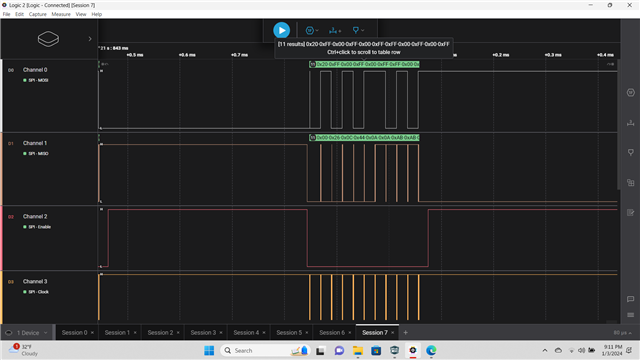Viewport: 640px width, 360px height.
Task: Click the green MISO decoded data bubble
Action: tap(364, 138)
